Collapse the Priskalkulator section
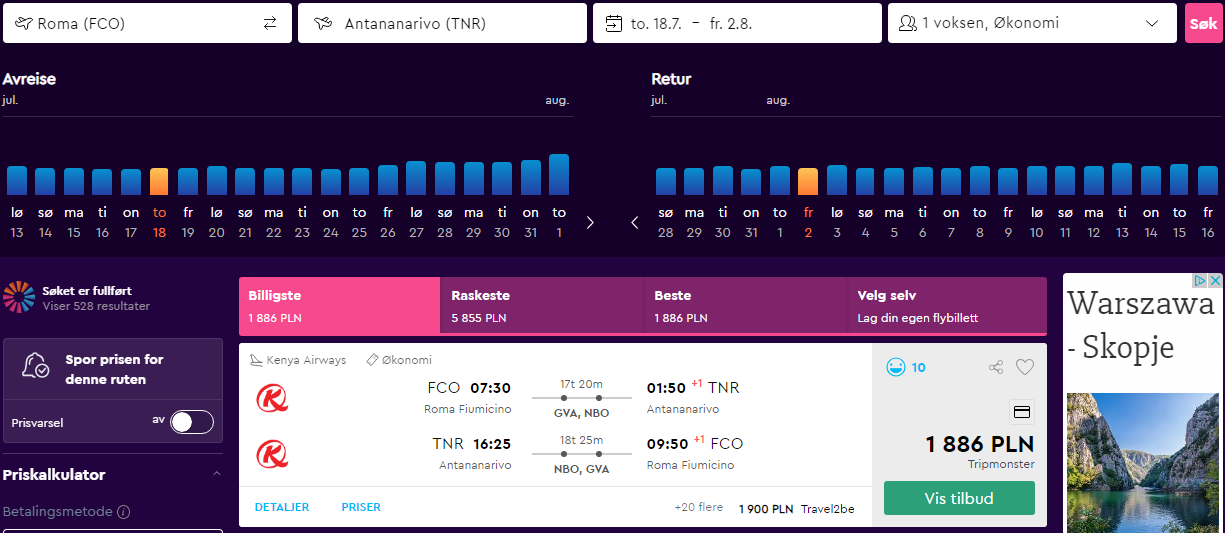Viewport: 1225px width, 533px height. 217,474
